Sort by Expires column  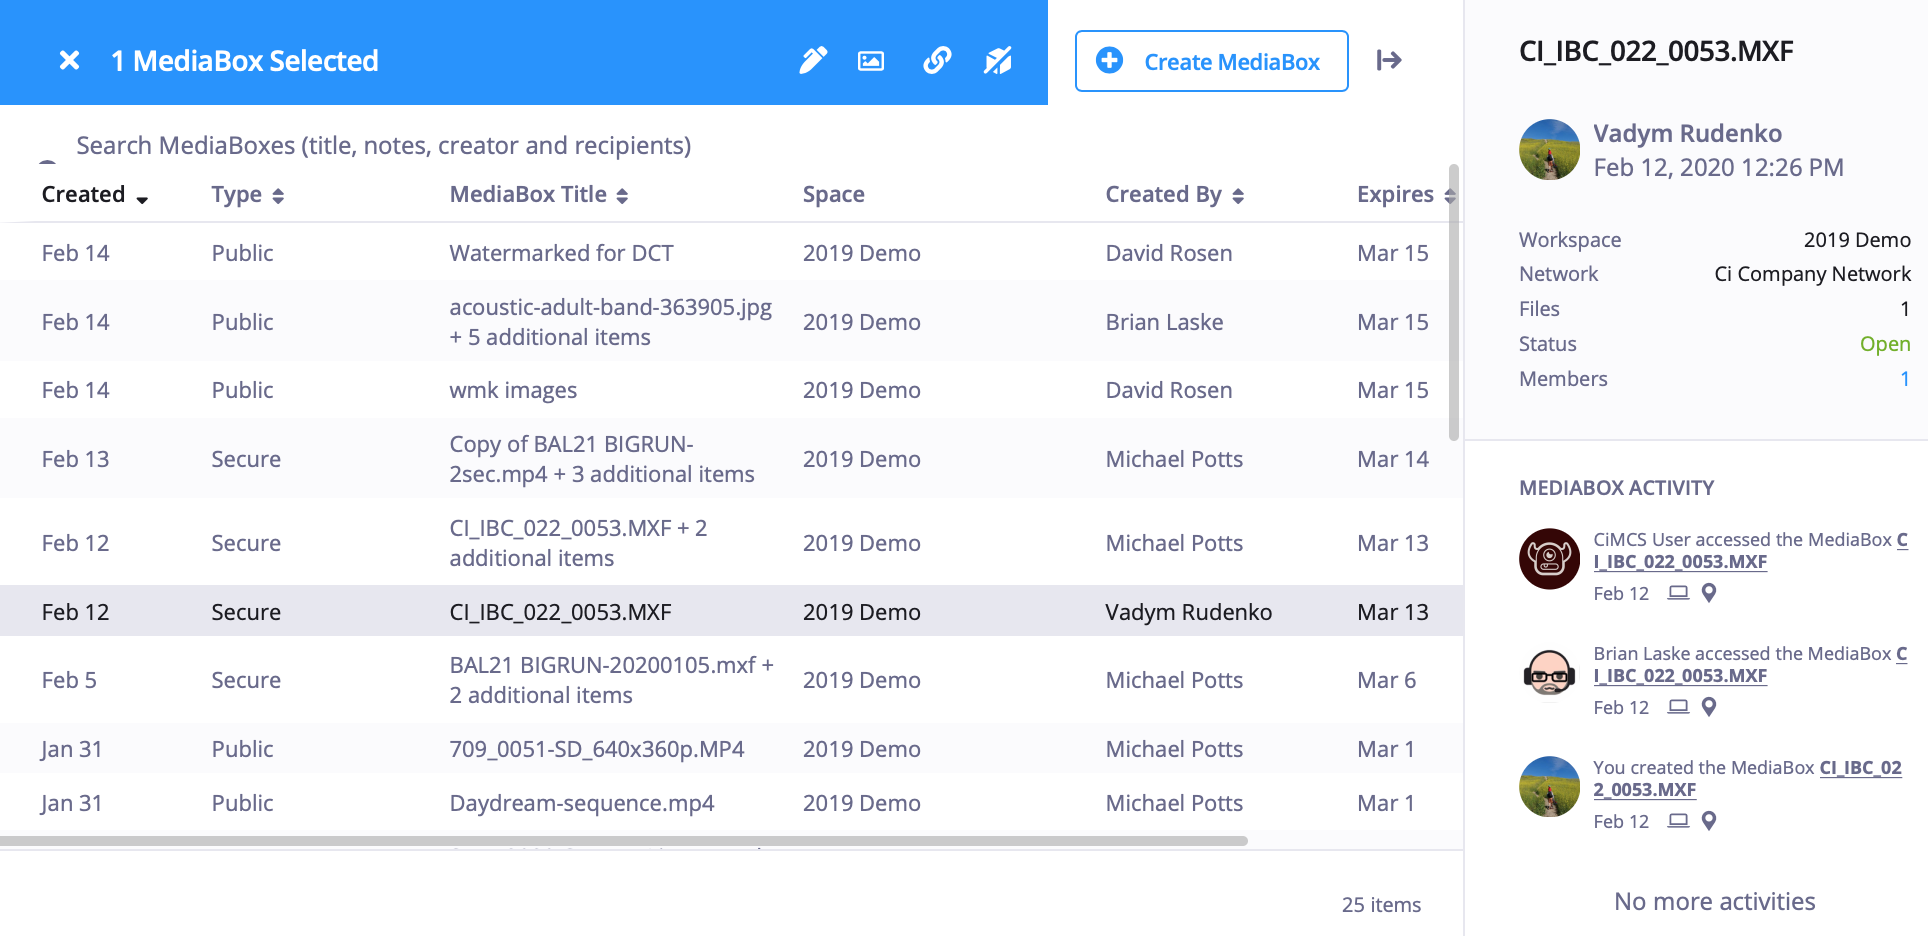[1406, 195]
